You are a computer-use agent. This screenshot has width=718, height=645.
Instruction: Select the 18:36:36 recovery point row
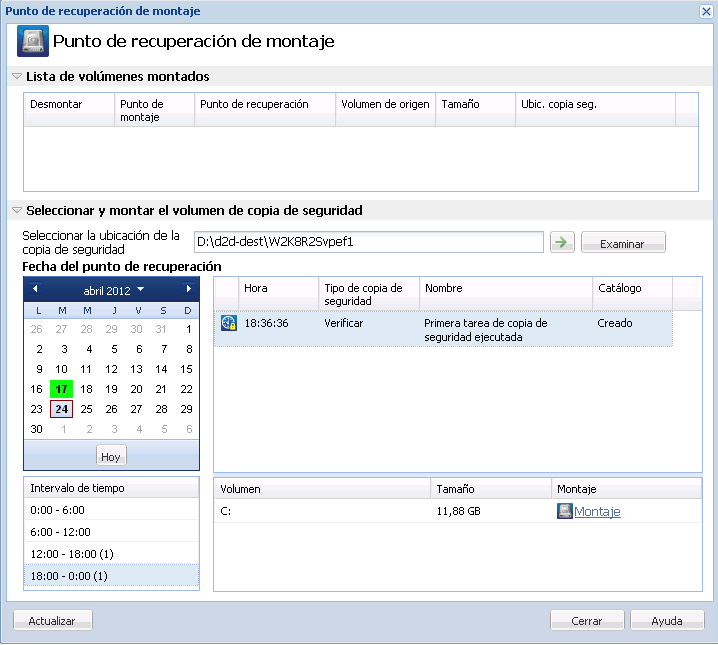442,329
